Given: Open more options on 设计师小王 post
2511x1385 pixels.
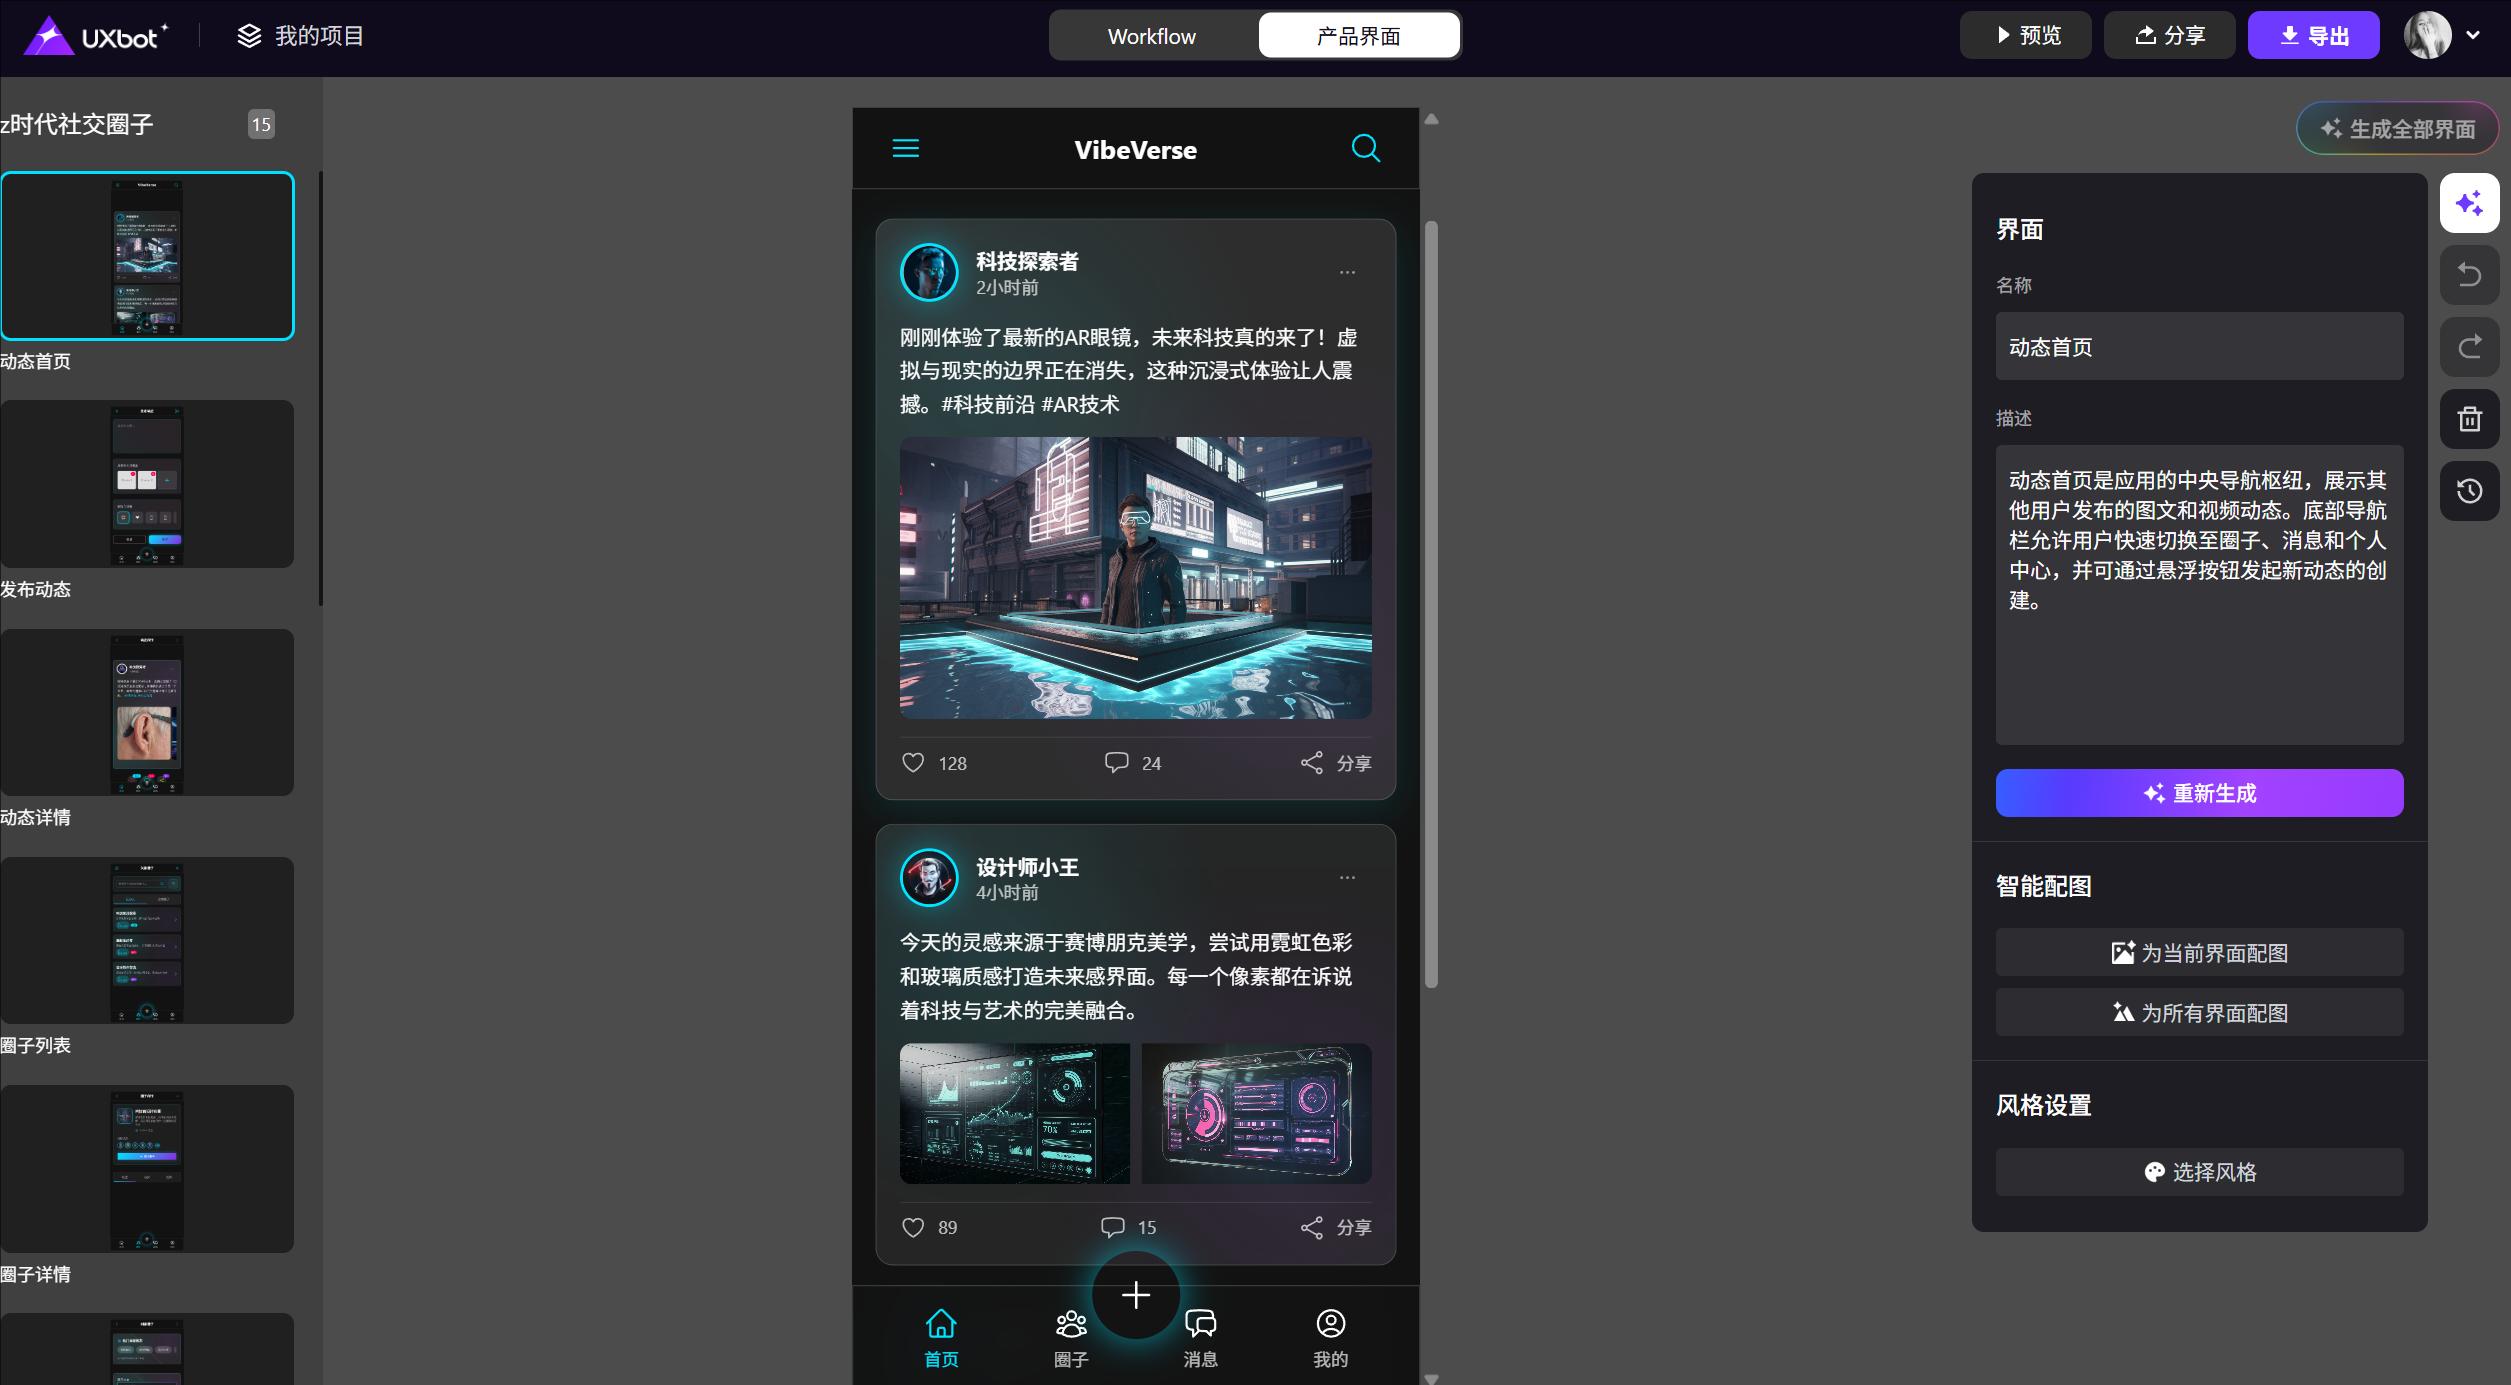Looking at the screenshot, I should click(x=1347, y=877).
